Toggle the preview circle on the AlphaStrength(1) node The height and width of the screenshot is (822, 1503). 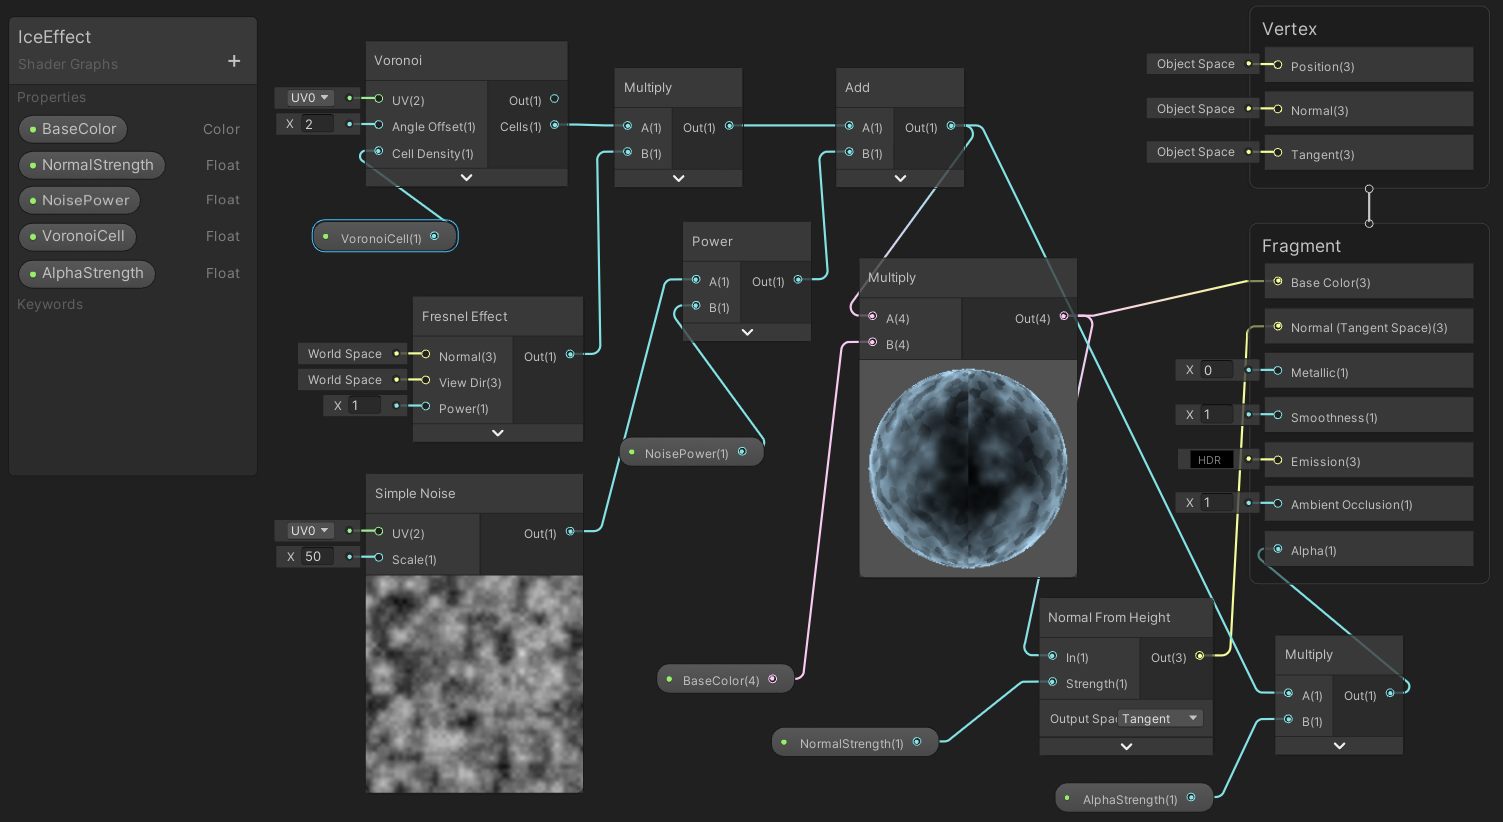1190,797
